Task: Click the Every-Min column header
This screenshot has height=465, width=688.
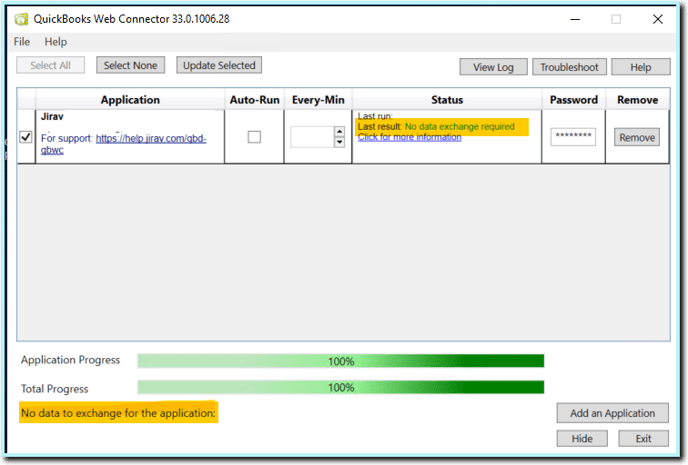Action: click(x=318, y=100)
